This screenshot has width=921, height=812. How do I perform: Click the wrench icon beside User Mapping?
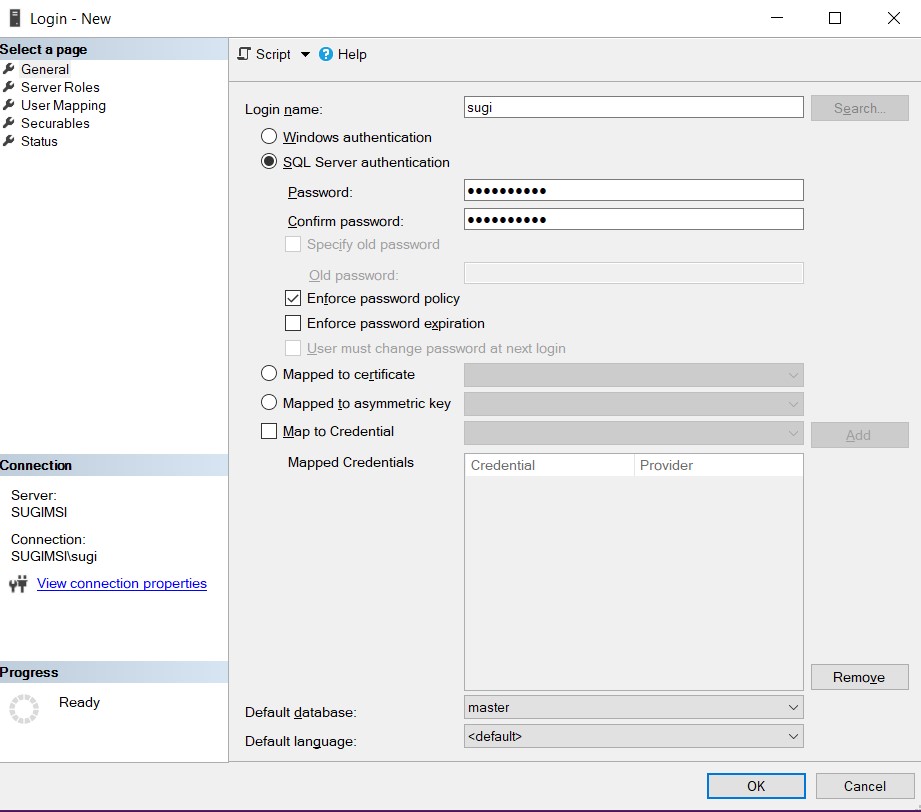(x=9, y=105)
